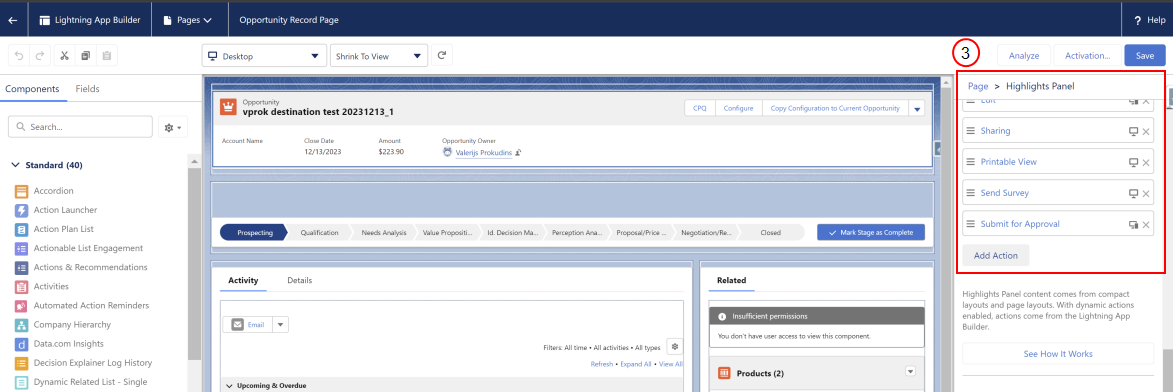Switch to the Activity tab

point(243,281)
